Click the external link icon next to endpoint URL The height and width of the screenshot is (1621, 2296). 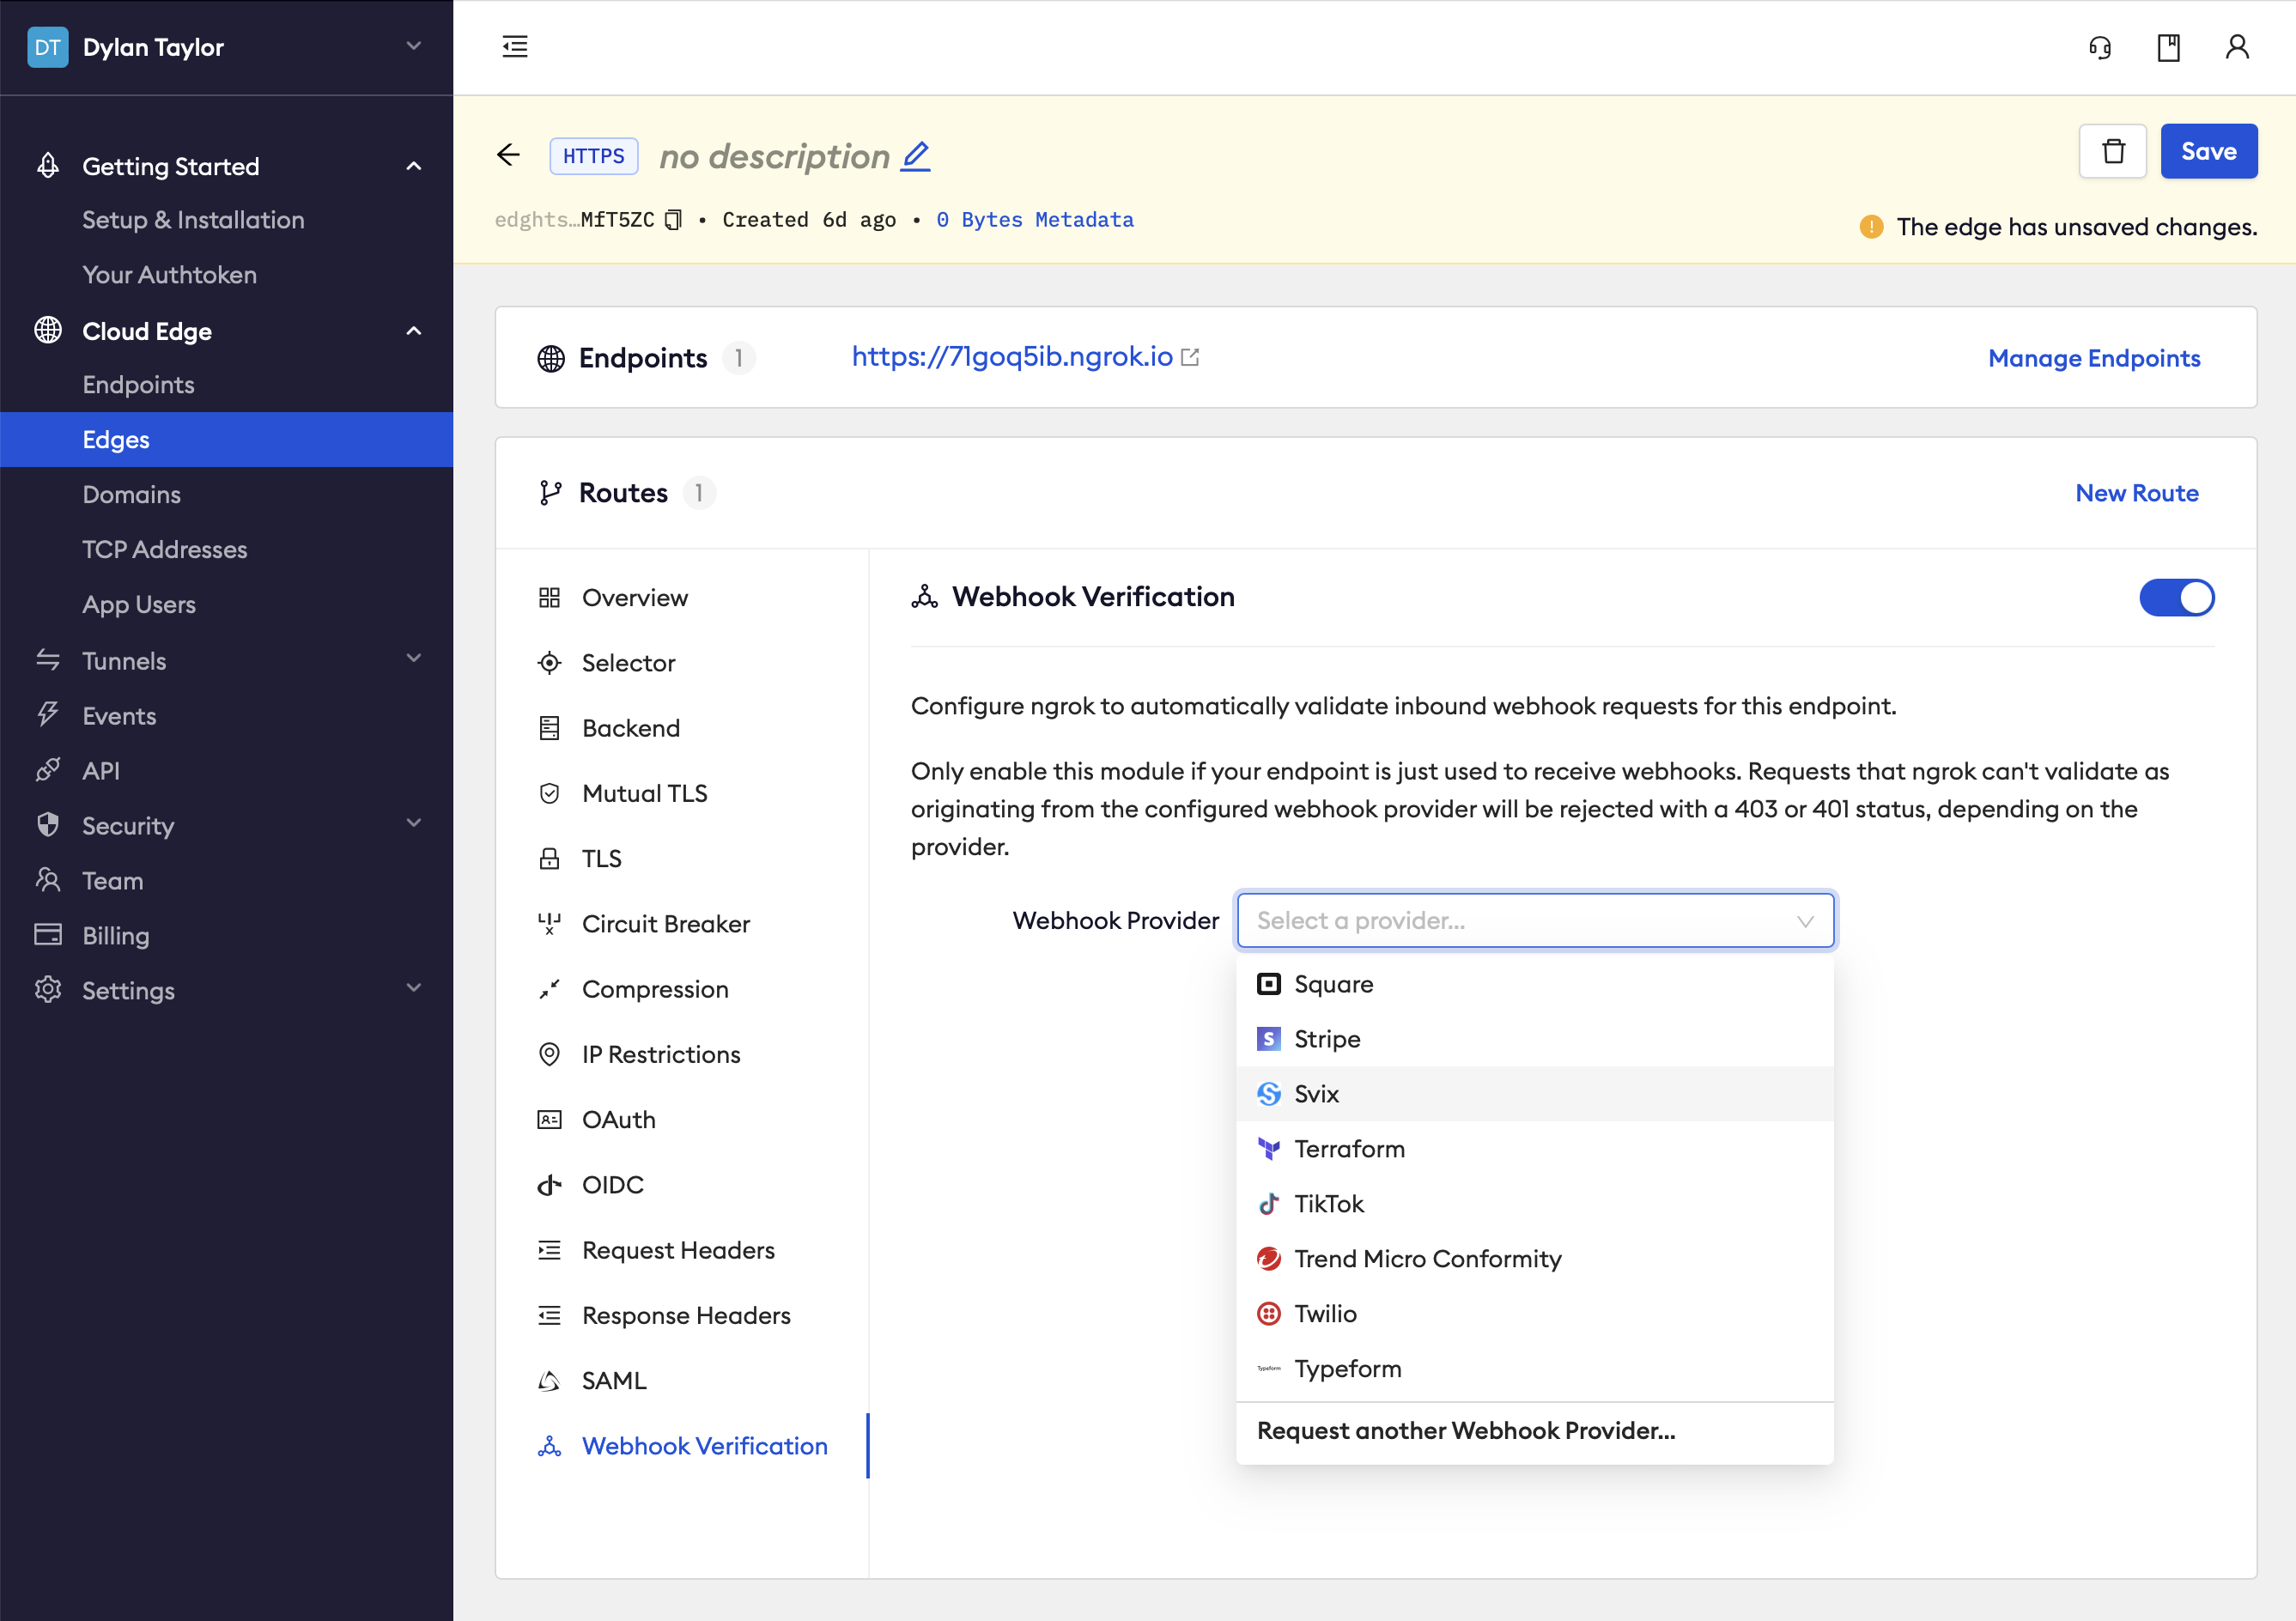click(1190, 356)
